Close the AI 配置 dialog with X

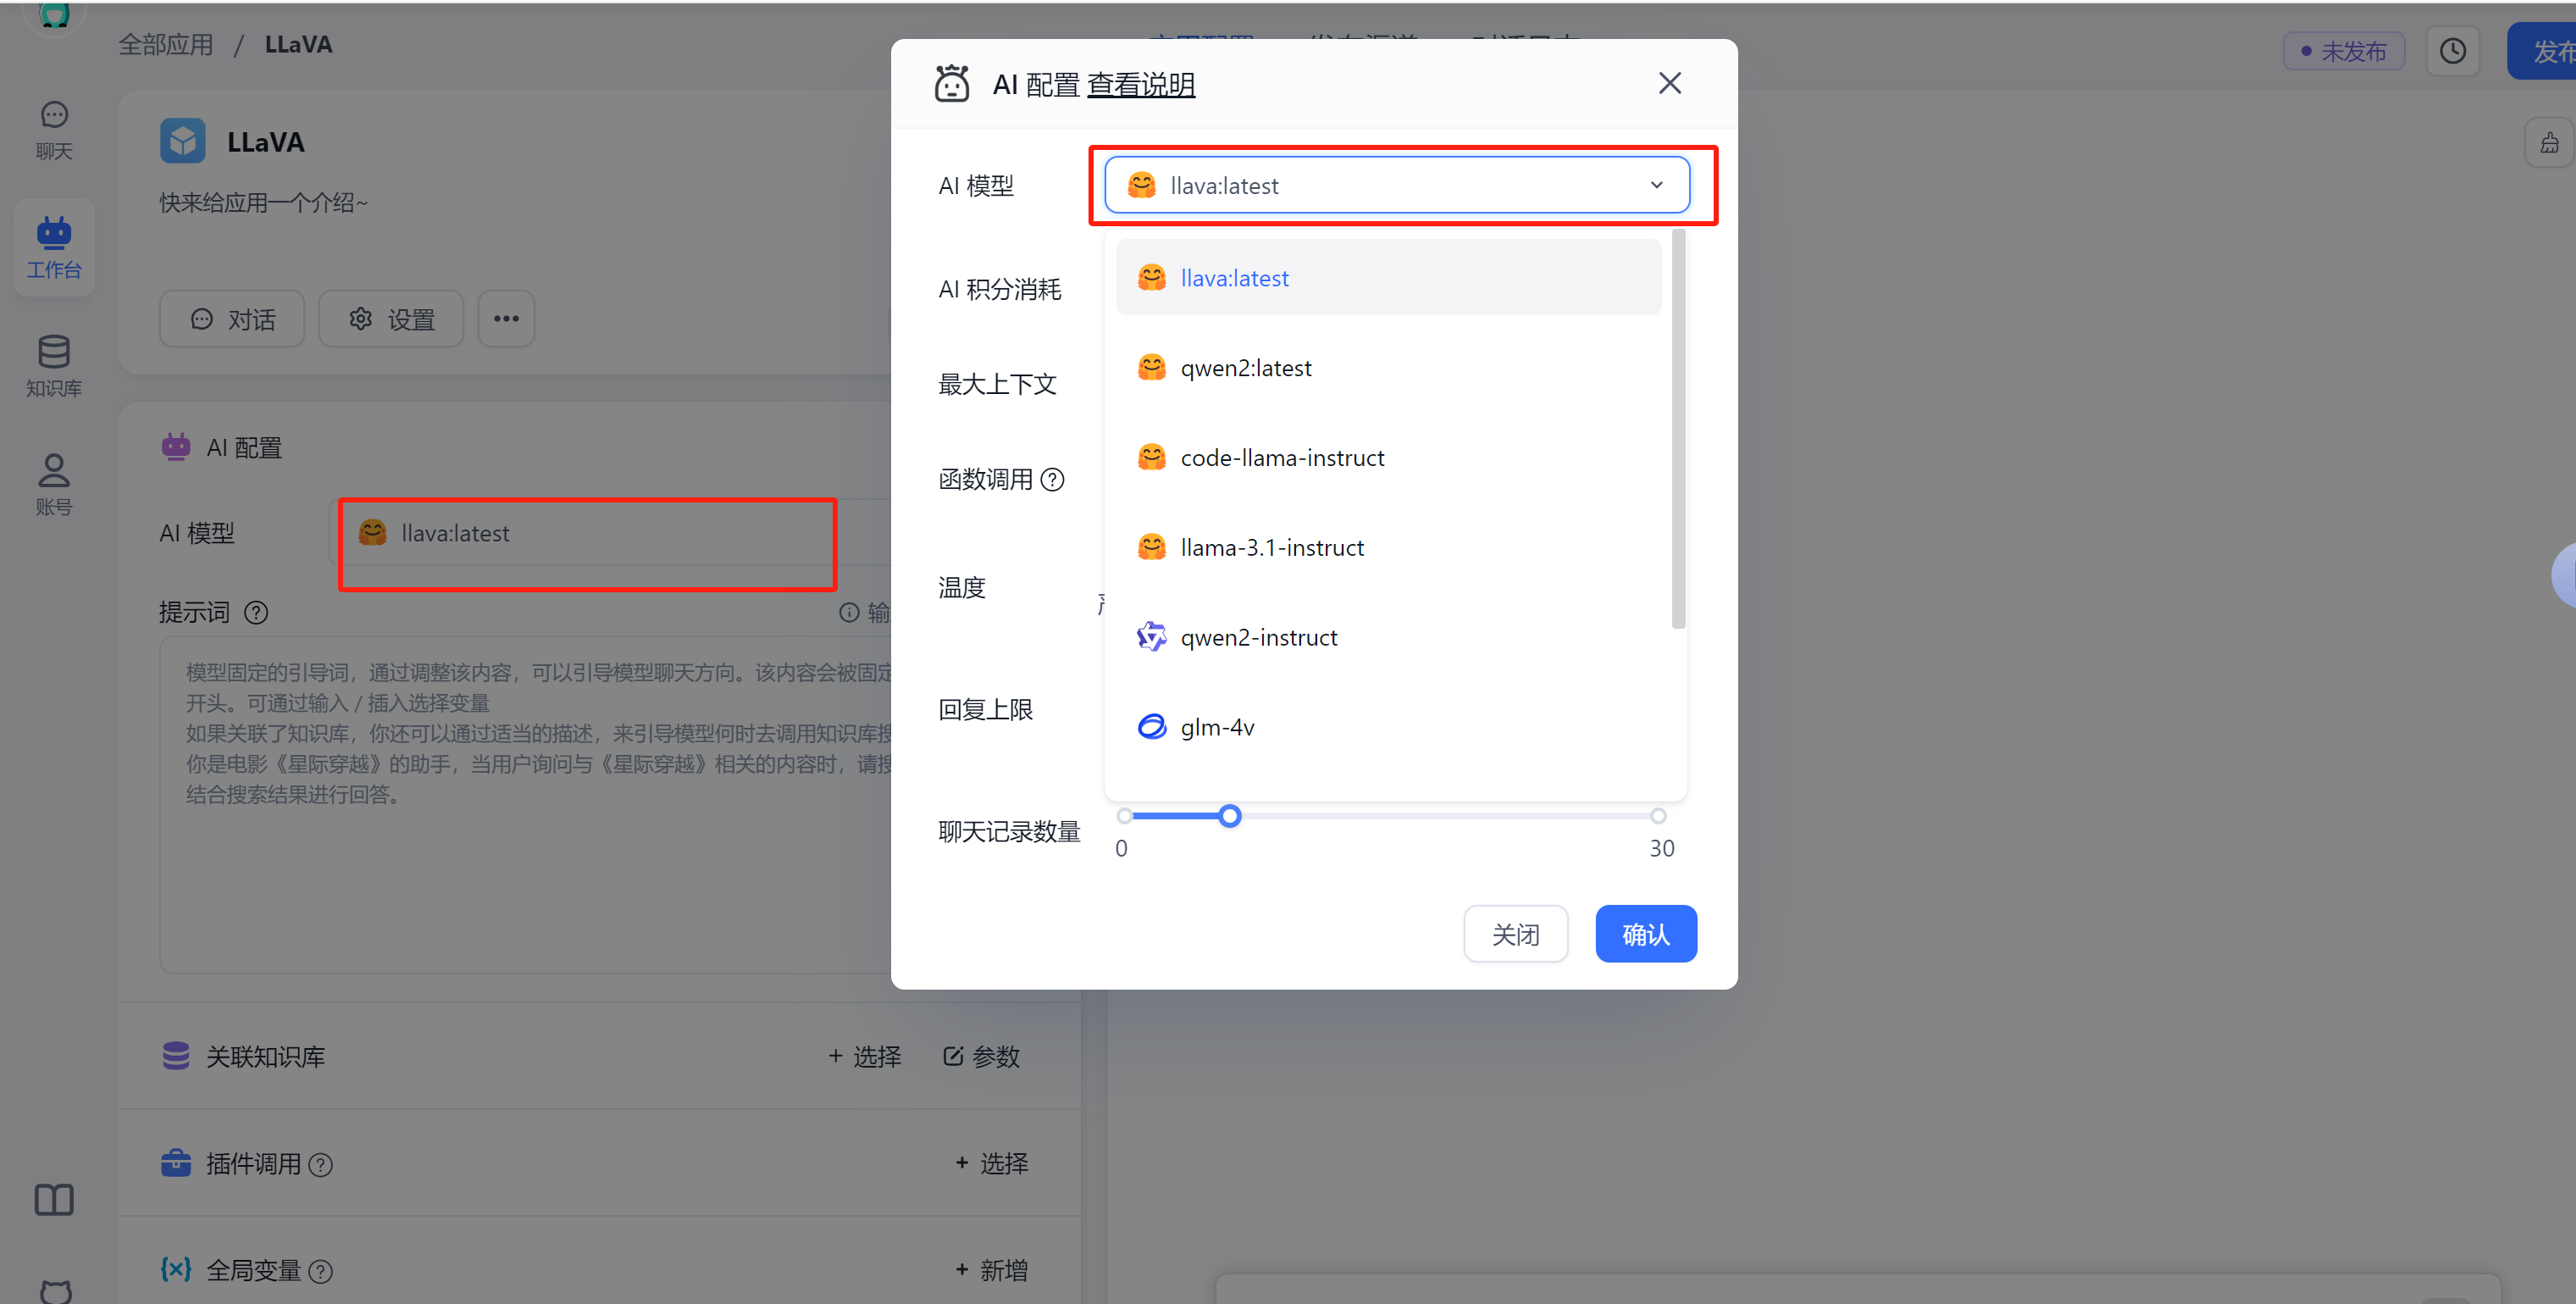tap(1669, 83)
